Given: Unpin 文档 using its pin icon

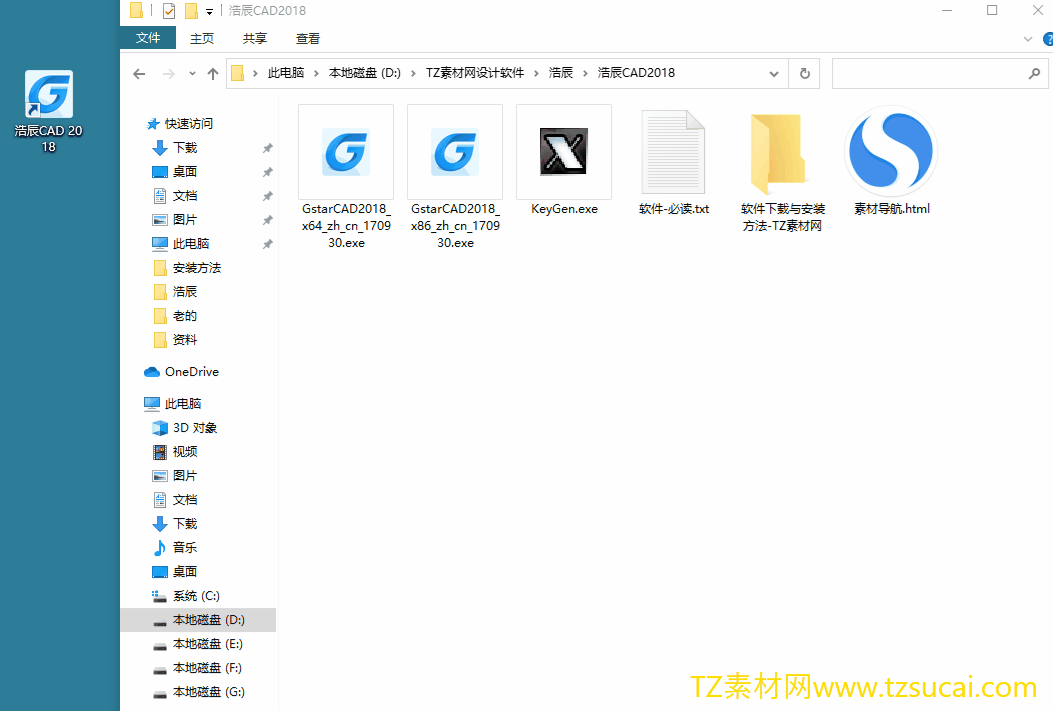Looking at the screenshot, I should point(267,197).
